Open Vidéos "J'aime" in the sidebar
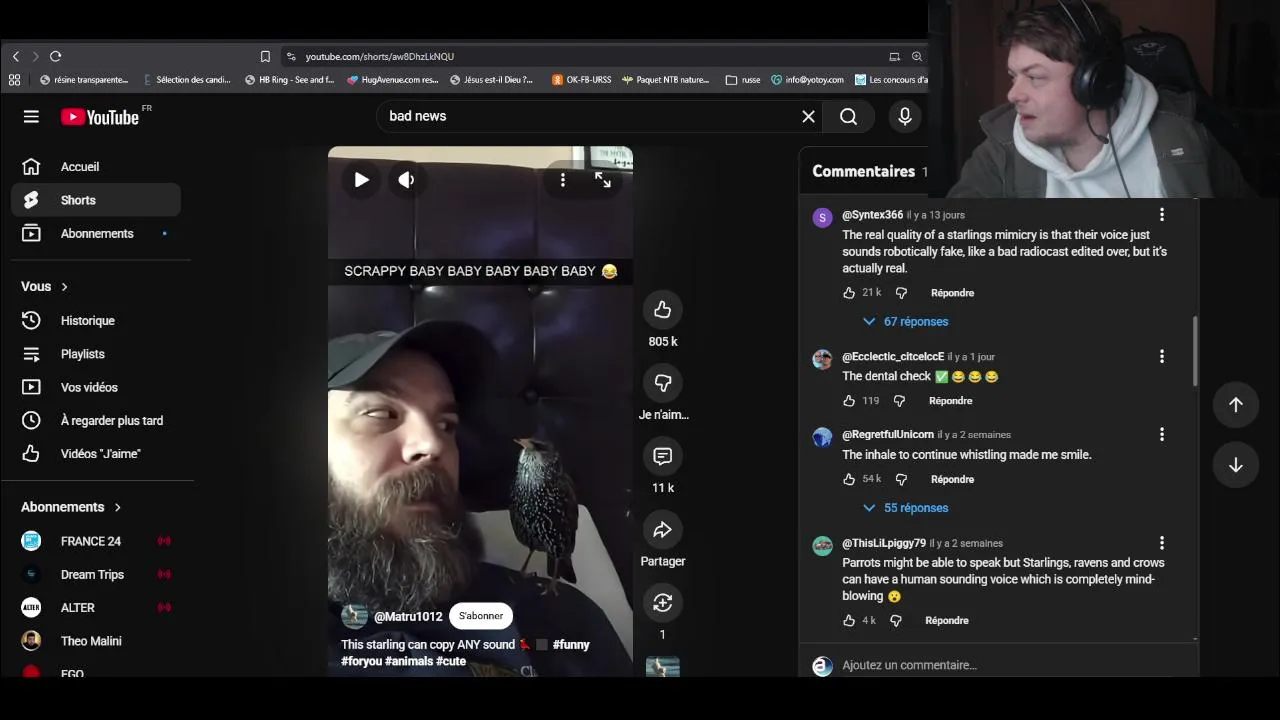Screen dimensions: 1280x720 96,454
